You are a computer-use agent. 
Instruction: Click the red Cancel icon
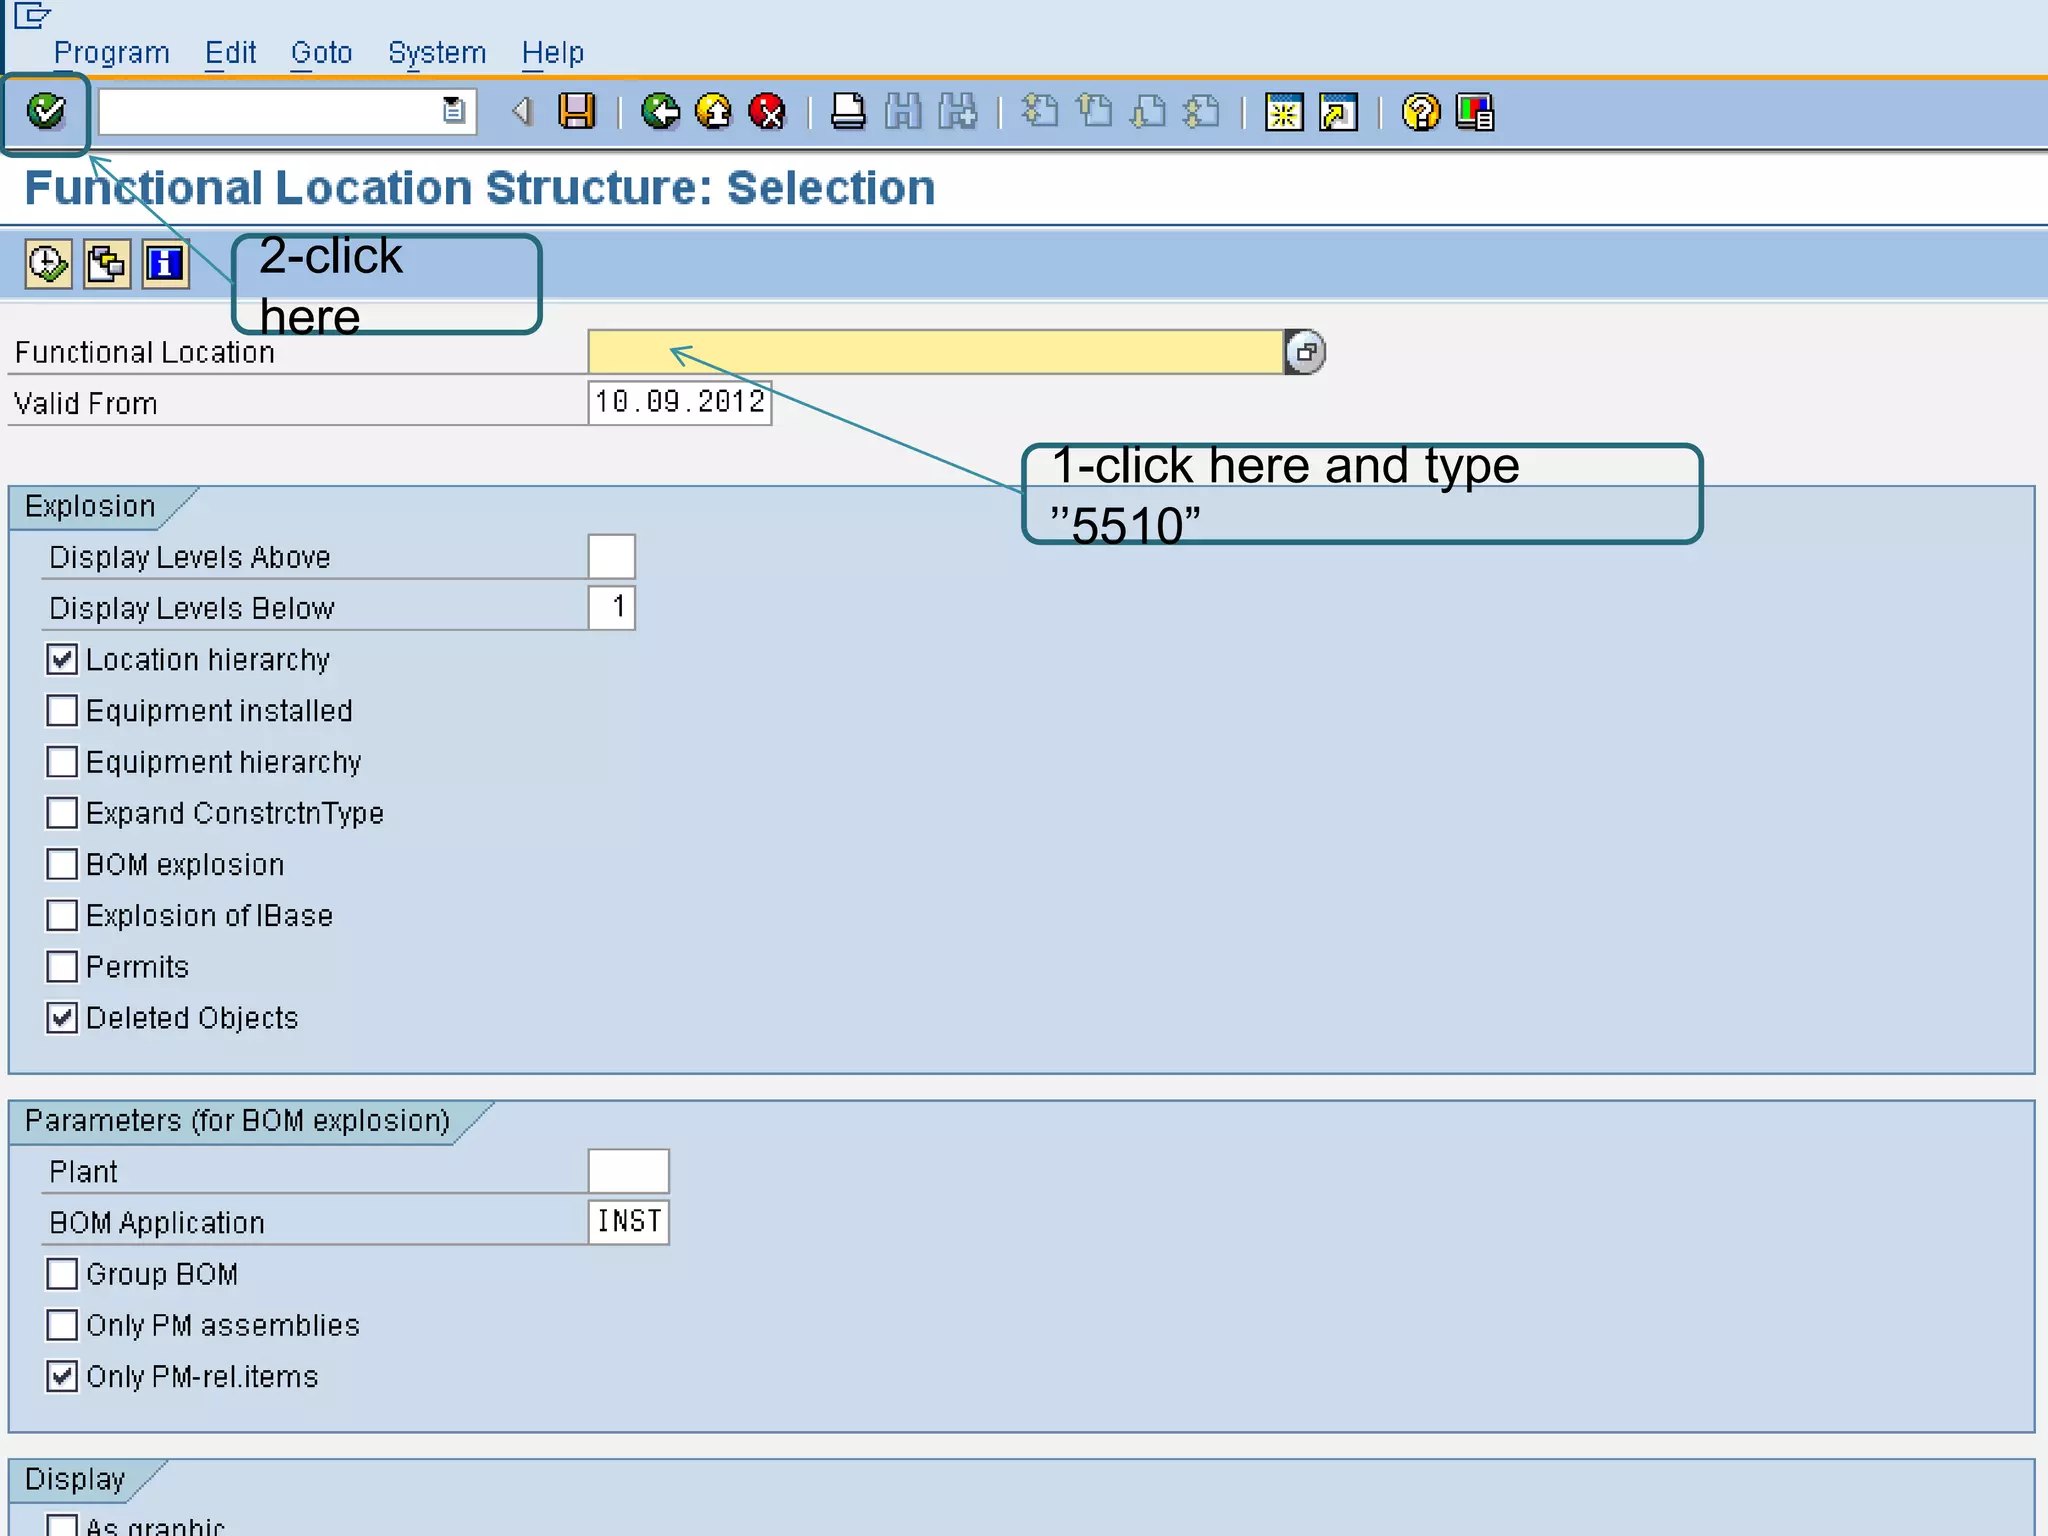(768, 112)
